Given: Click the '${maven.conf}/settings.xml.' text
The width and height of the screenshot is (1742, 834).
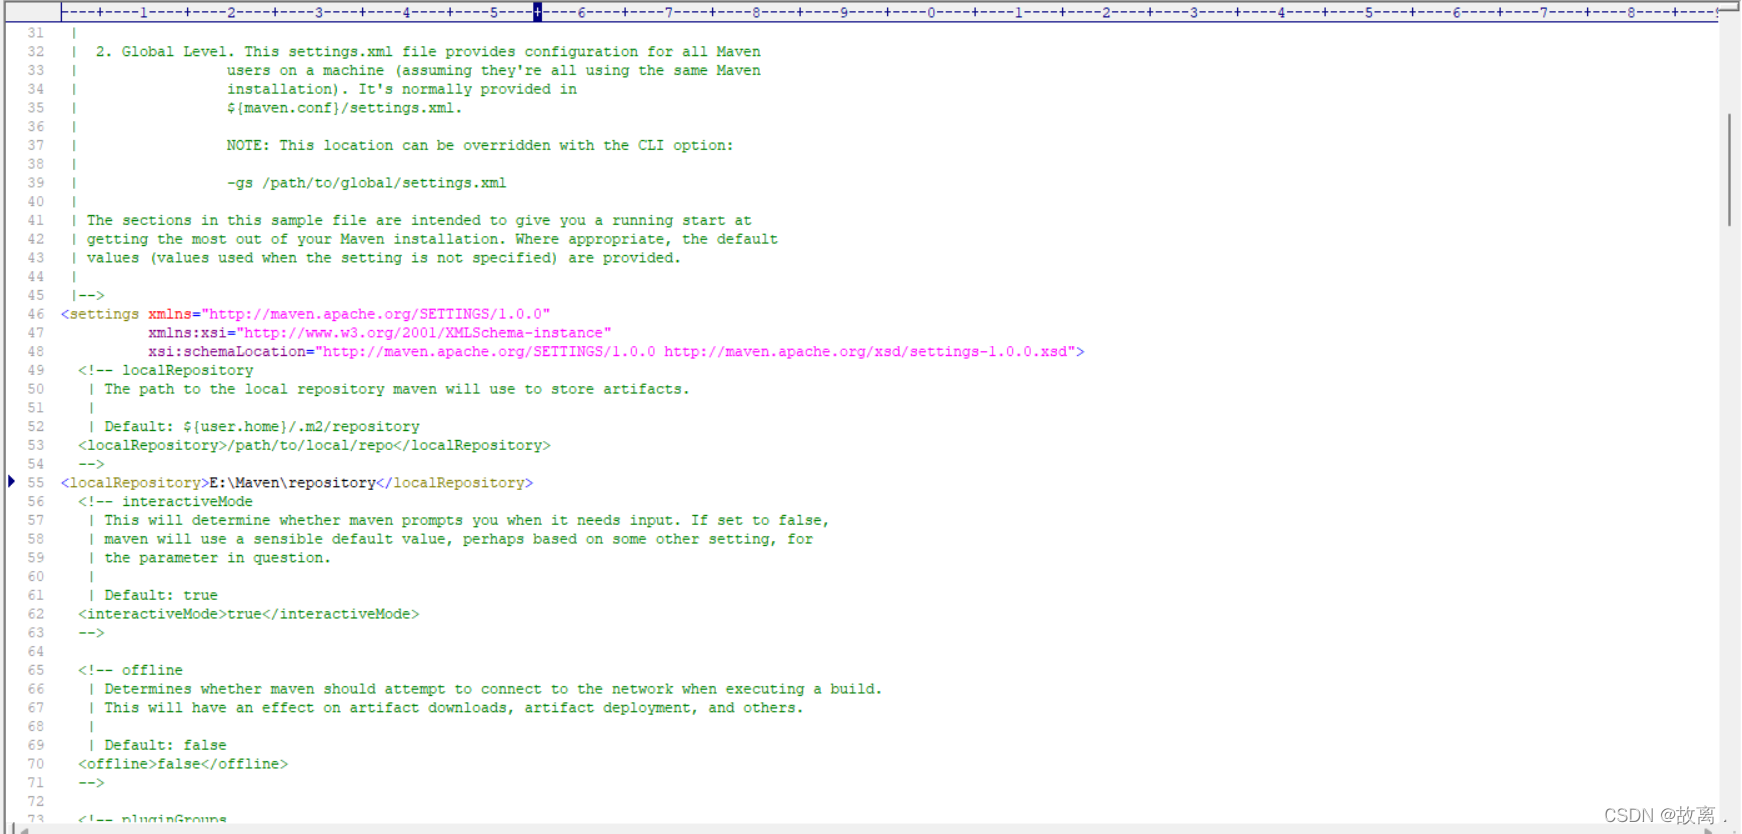Looking at the screenshot, I should tap(344, 108).
